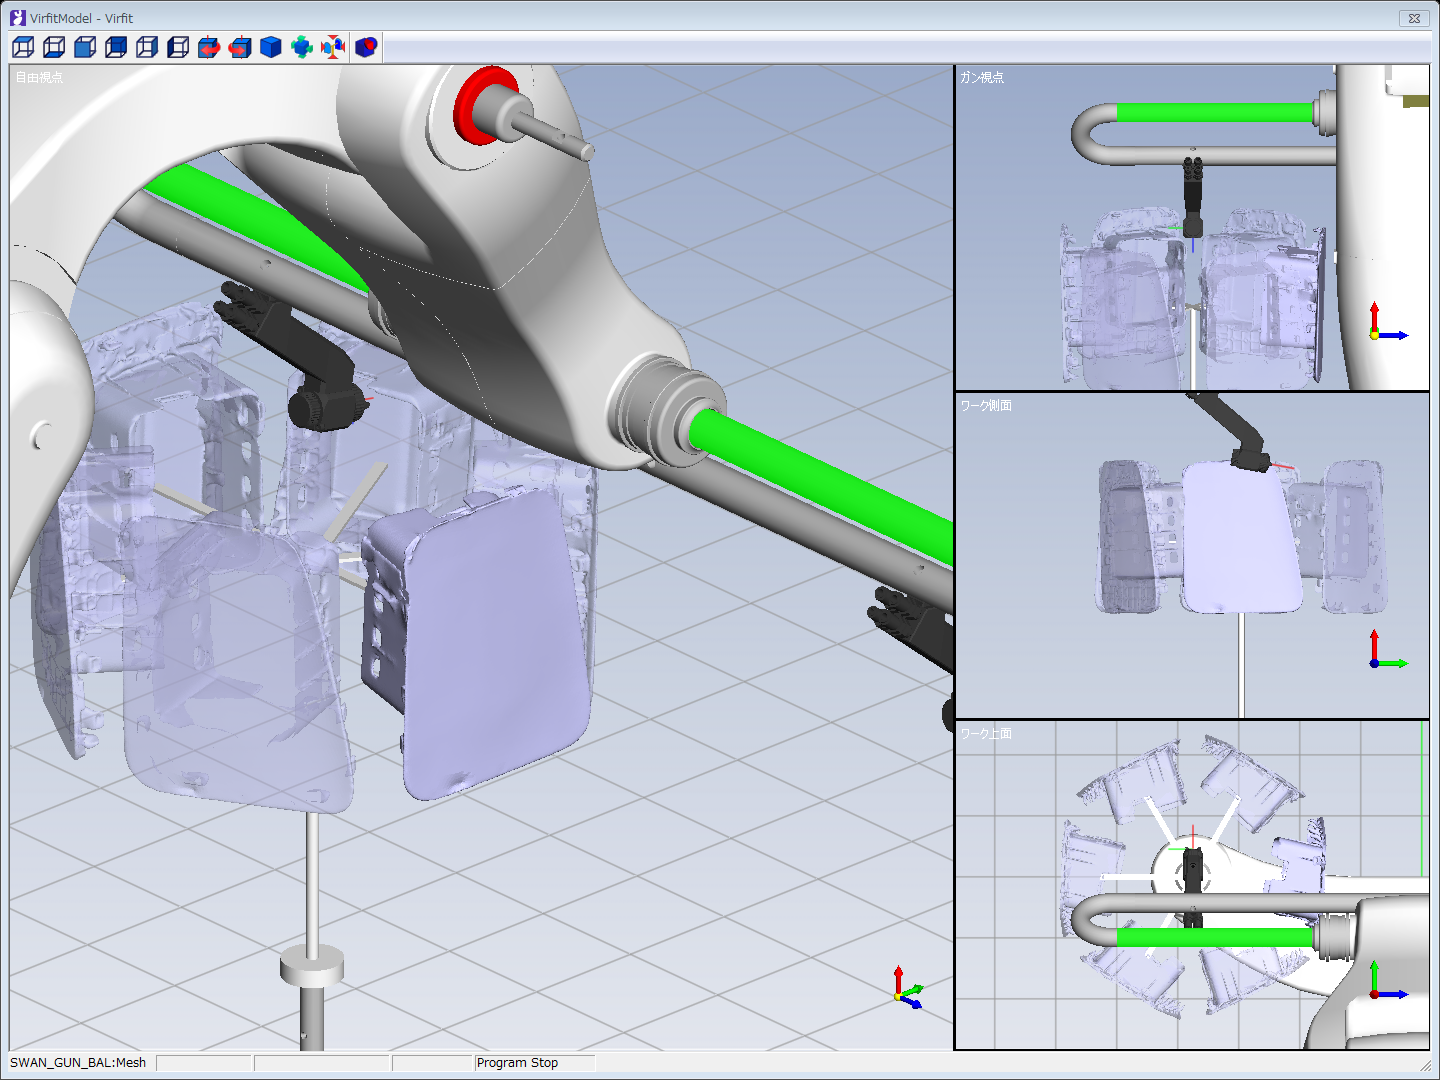Screen dimensions: 1440x1080
Task: Select the top-face view cube icon
Action: (23, 47)
